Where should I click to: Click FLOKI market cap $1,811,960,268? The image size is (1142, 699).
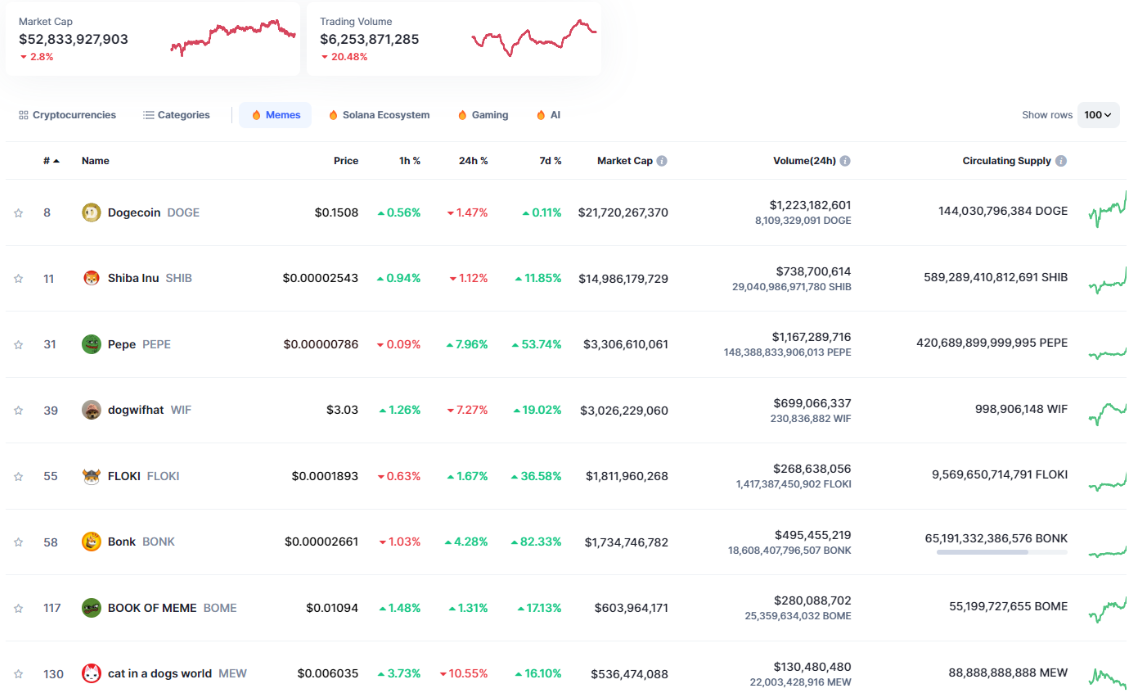(626, 476)
